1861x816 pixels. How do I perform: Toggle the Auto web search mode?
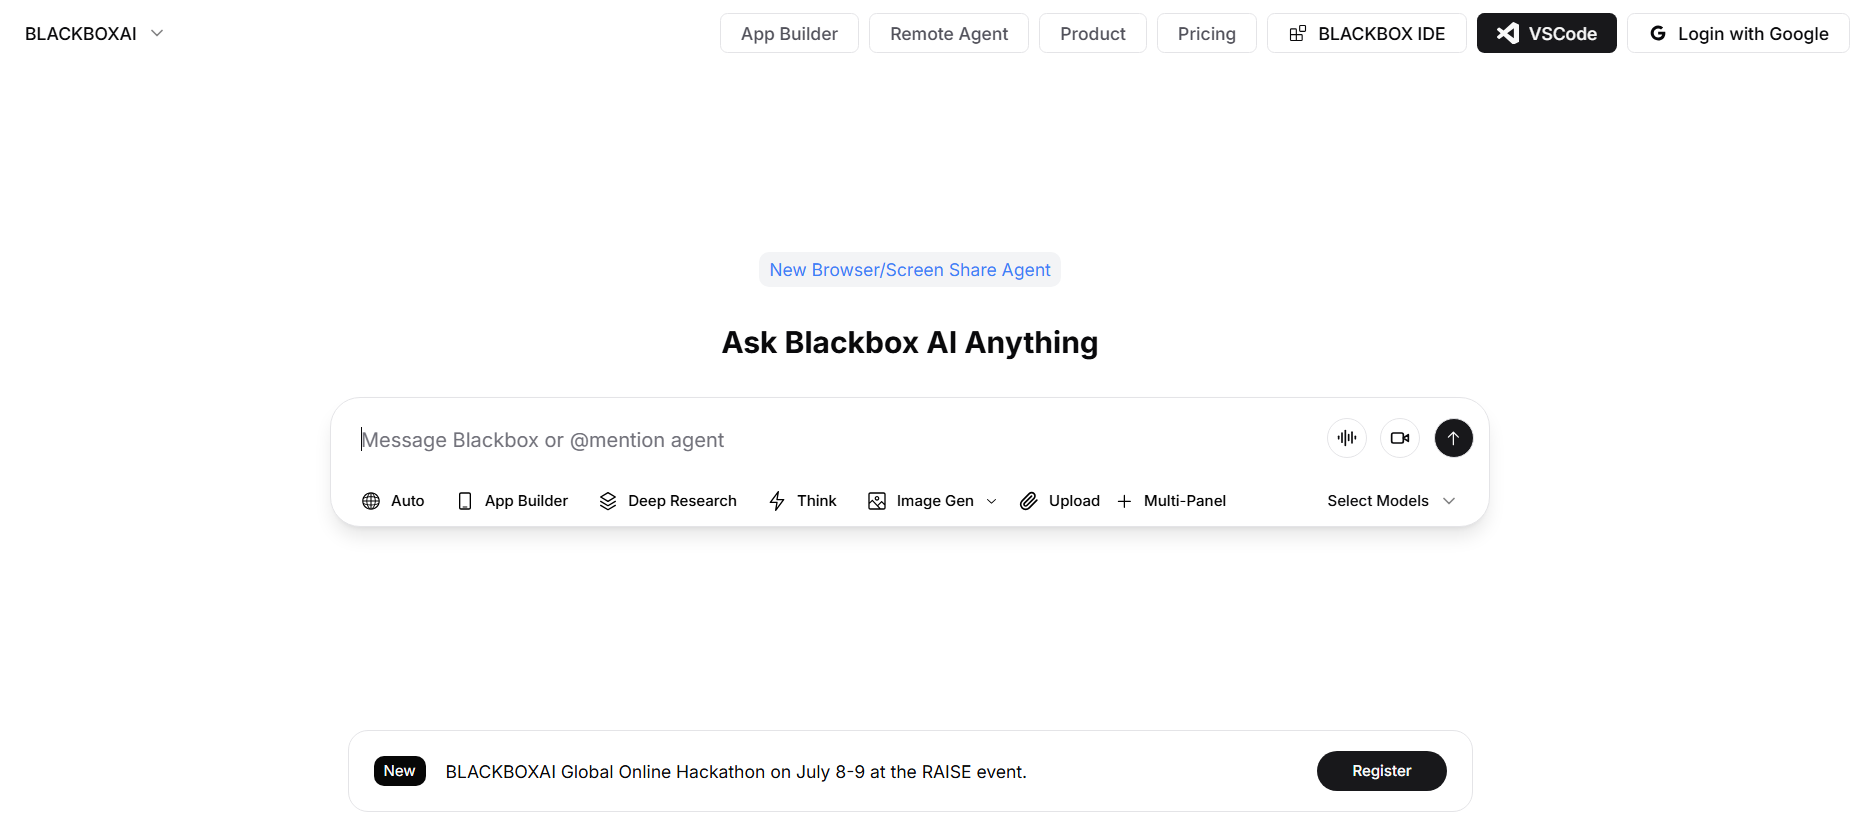393,501
